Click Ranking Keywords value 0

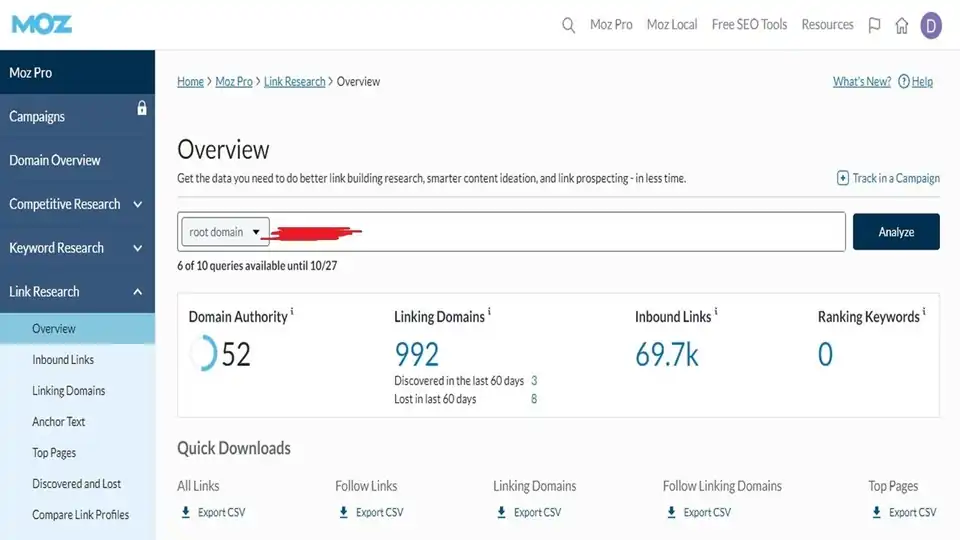click(825, 354)
